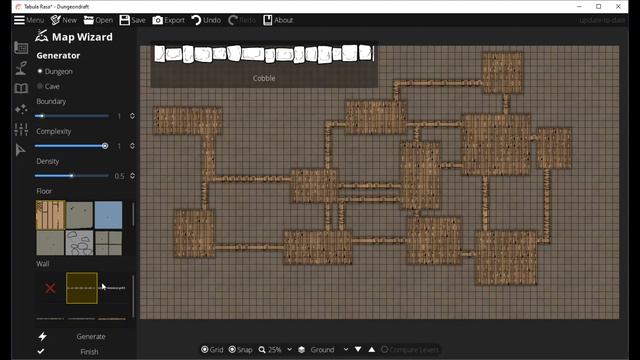Open the Objects book icon

[x=21, y=88]
